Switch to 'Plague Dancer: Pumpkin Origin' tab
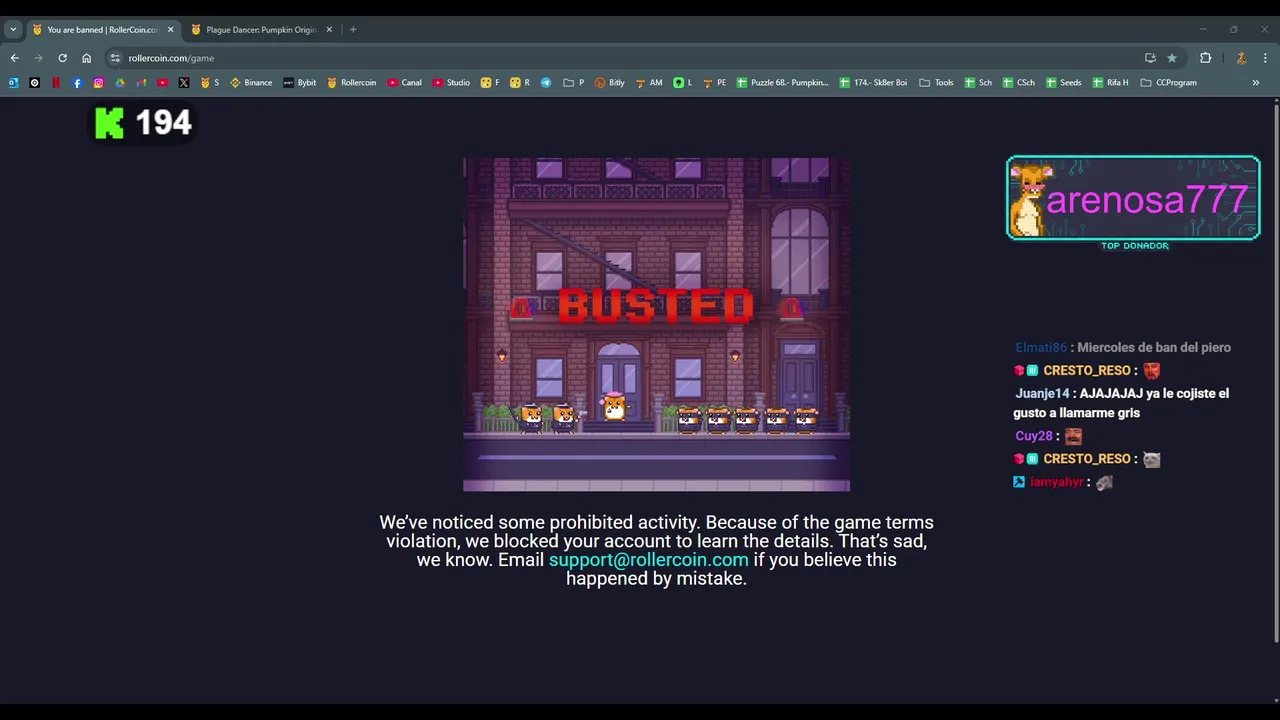The width and height of the screenshot is (1280, 720). [x=261, y=30]
